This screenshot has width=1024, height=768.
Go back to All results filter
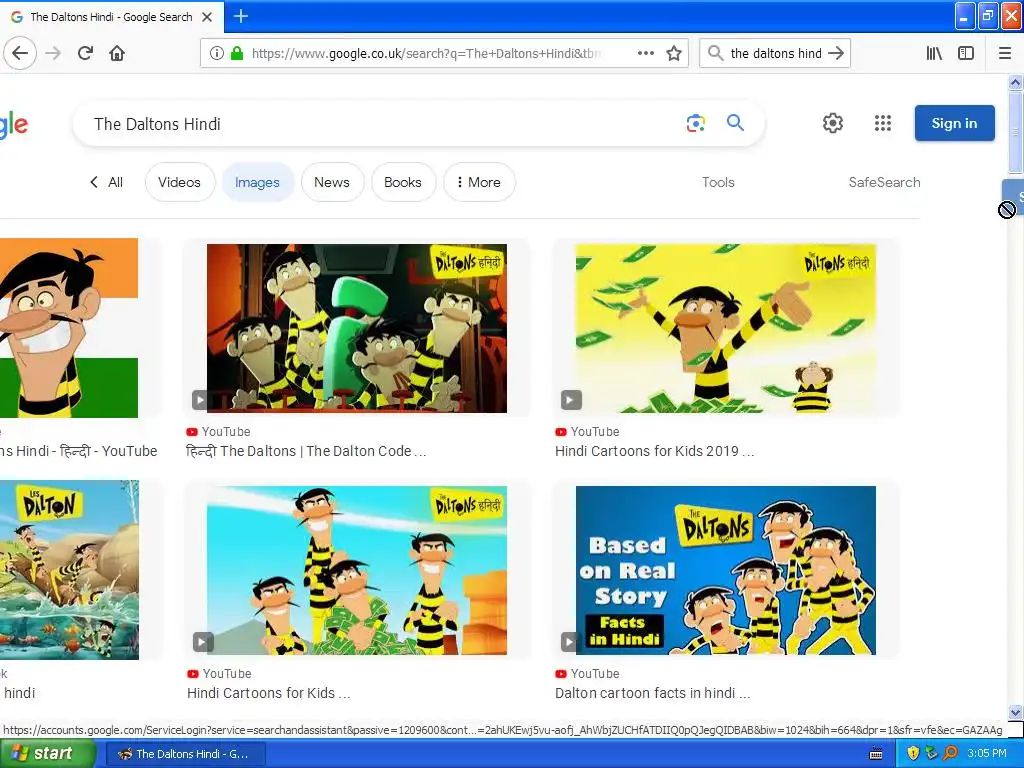(x=106, y=182)
